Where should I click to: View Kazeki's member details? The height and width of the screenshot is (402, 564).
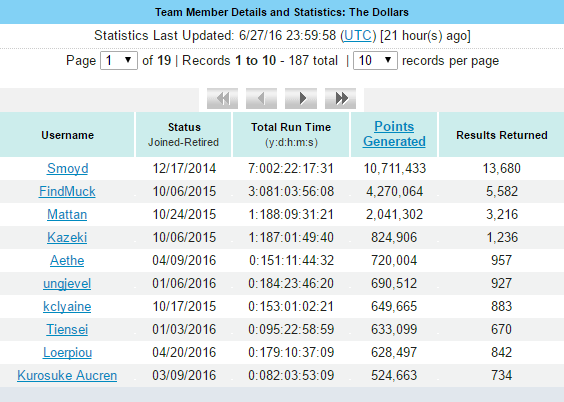click(x=67, y=237)
